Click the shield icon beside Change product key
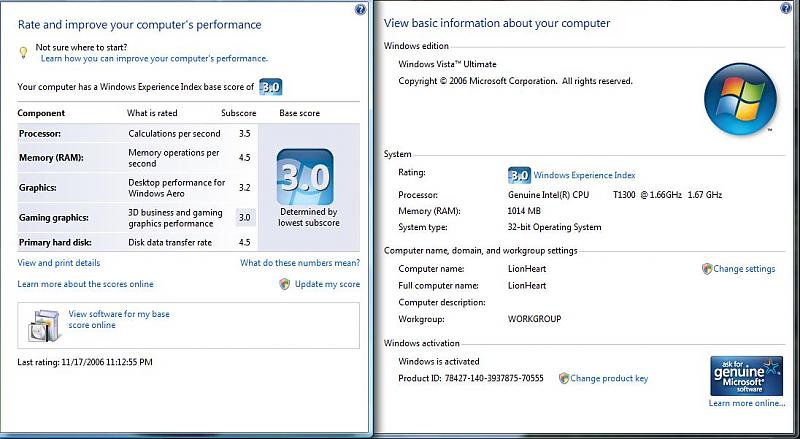The width and height of the screenshot is (800, 439). [564, 378]
